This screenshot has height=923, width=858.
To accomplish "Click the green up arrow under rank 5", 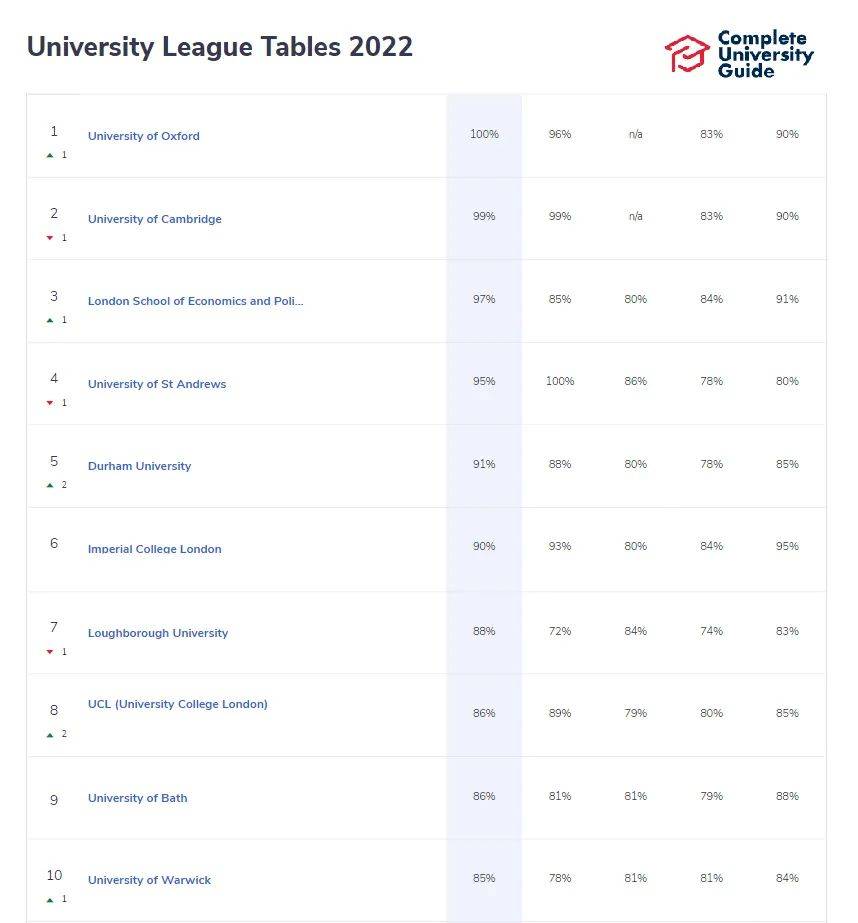I will tap(50, 485).
